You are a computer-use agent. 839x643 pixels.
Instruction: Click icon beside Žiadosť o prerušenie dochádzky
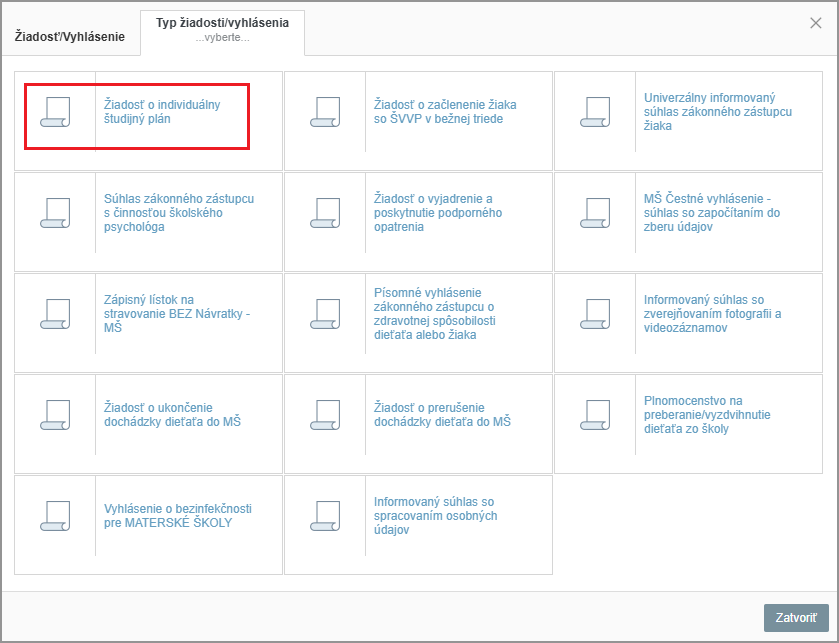(x=325, y=415)
